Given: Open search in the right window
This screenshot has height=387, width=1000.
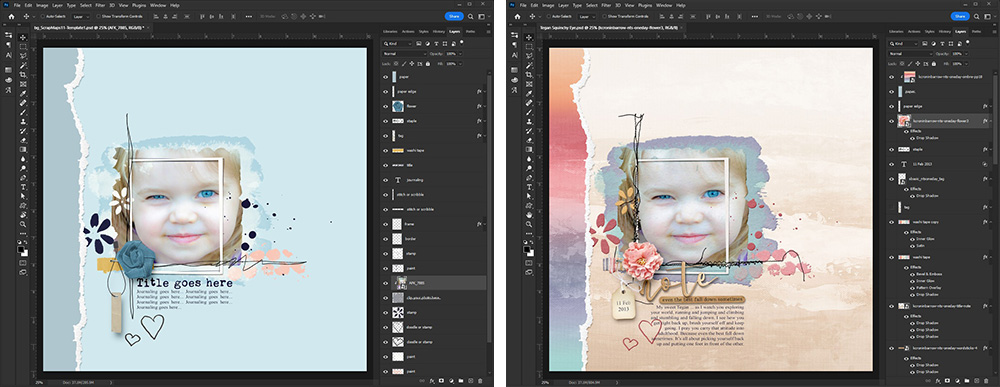Looking at the screenshot, I should [976, 17].
